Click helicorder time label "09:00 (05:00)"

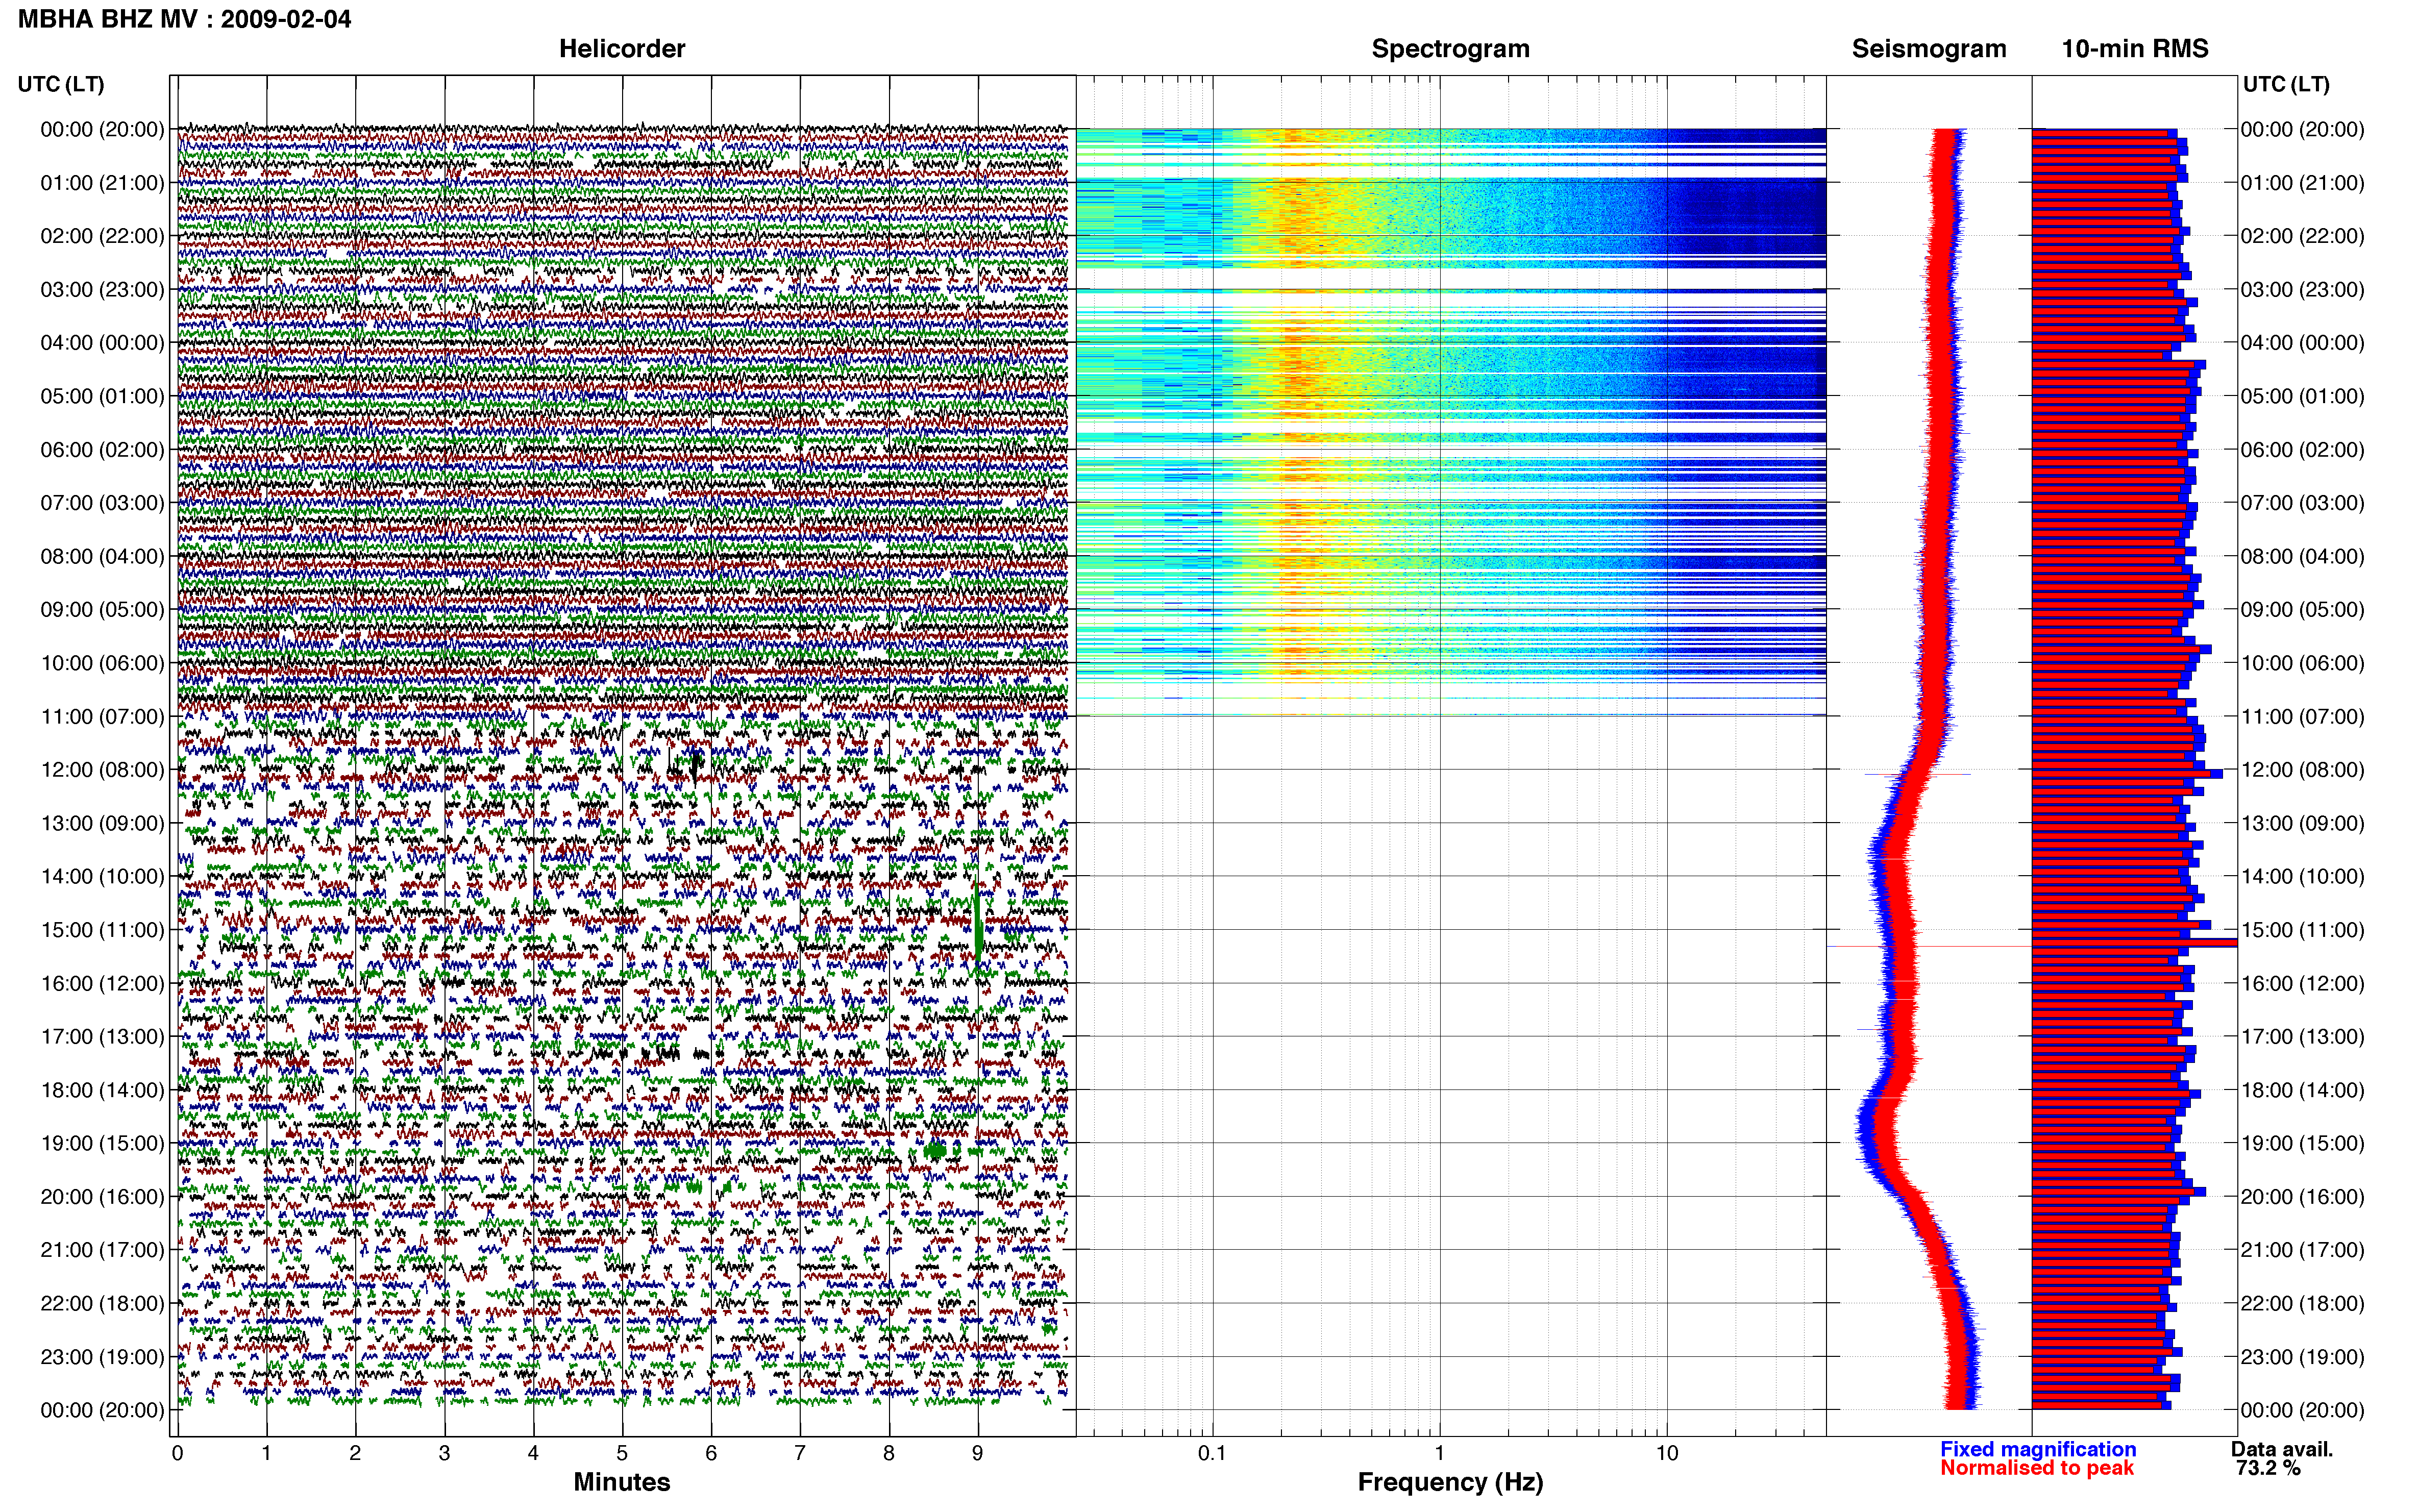[102, 610]
